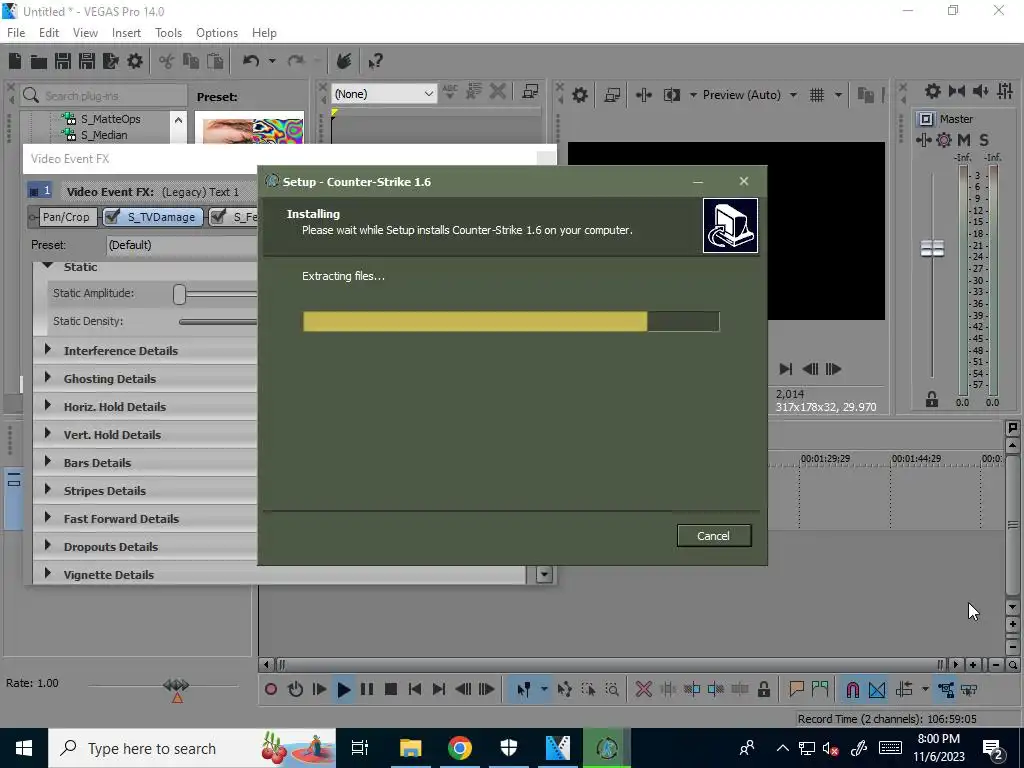Expand Horiz. Hold Details
The width and height of the screenshot is (1024, 768).
click(48, 406)
